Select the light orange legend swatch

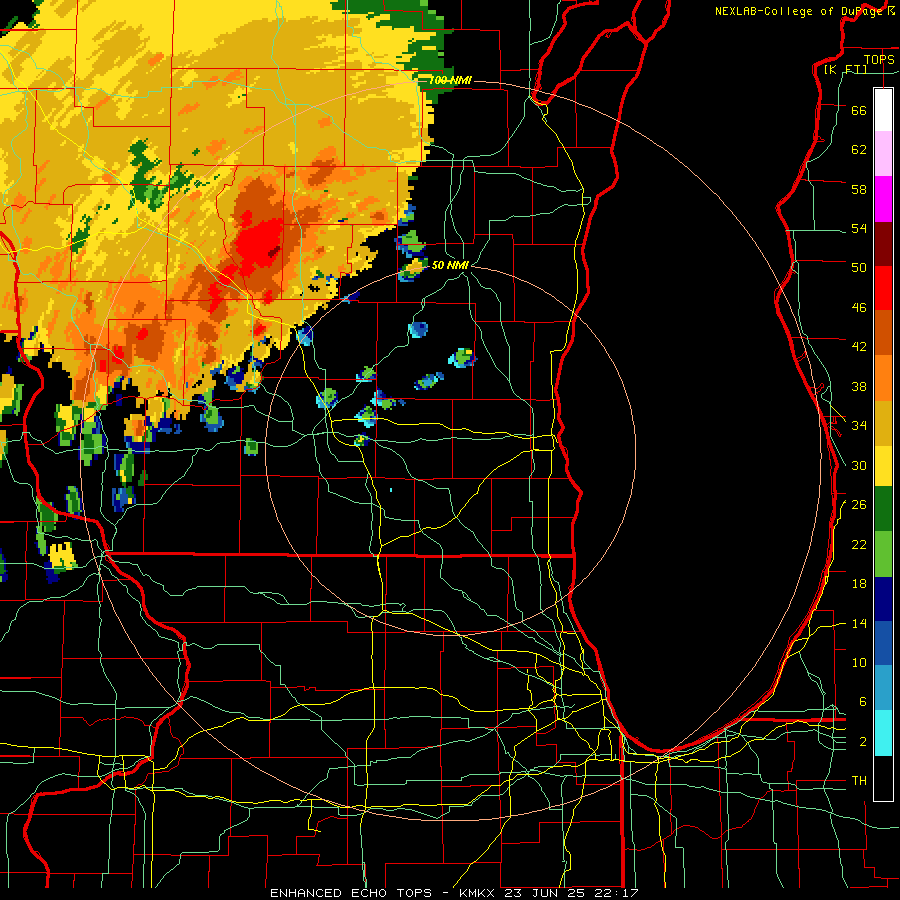click(883, 377)
